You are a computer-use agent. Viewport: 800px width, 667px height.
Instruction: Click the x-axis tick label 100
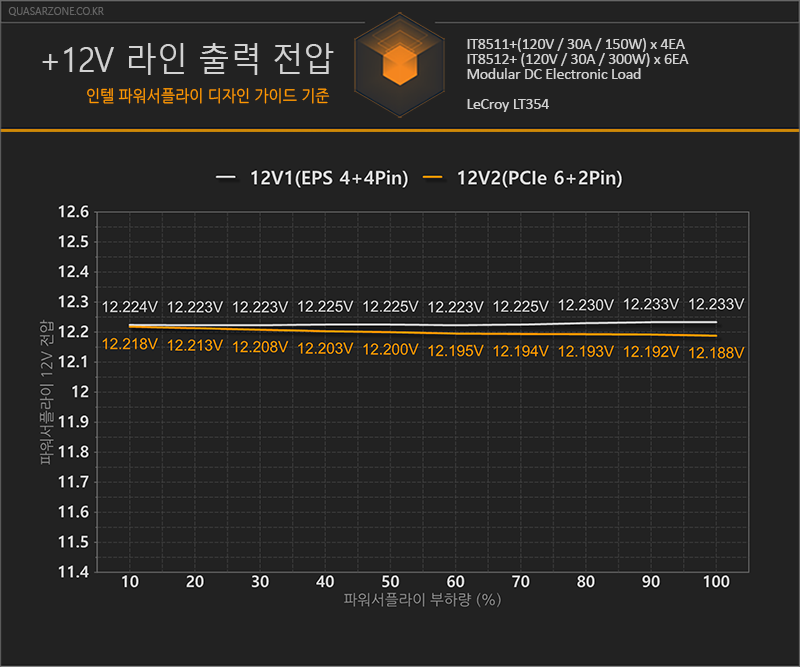tap(716, 582)
